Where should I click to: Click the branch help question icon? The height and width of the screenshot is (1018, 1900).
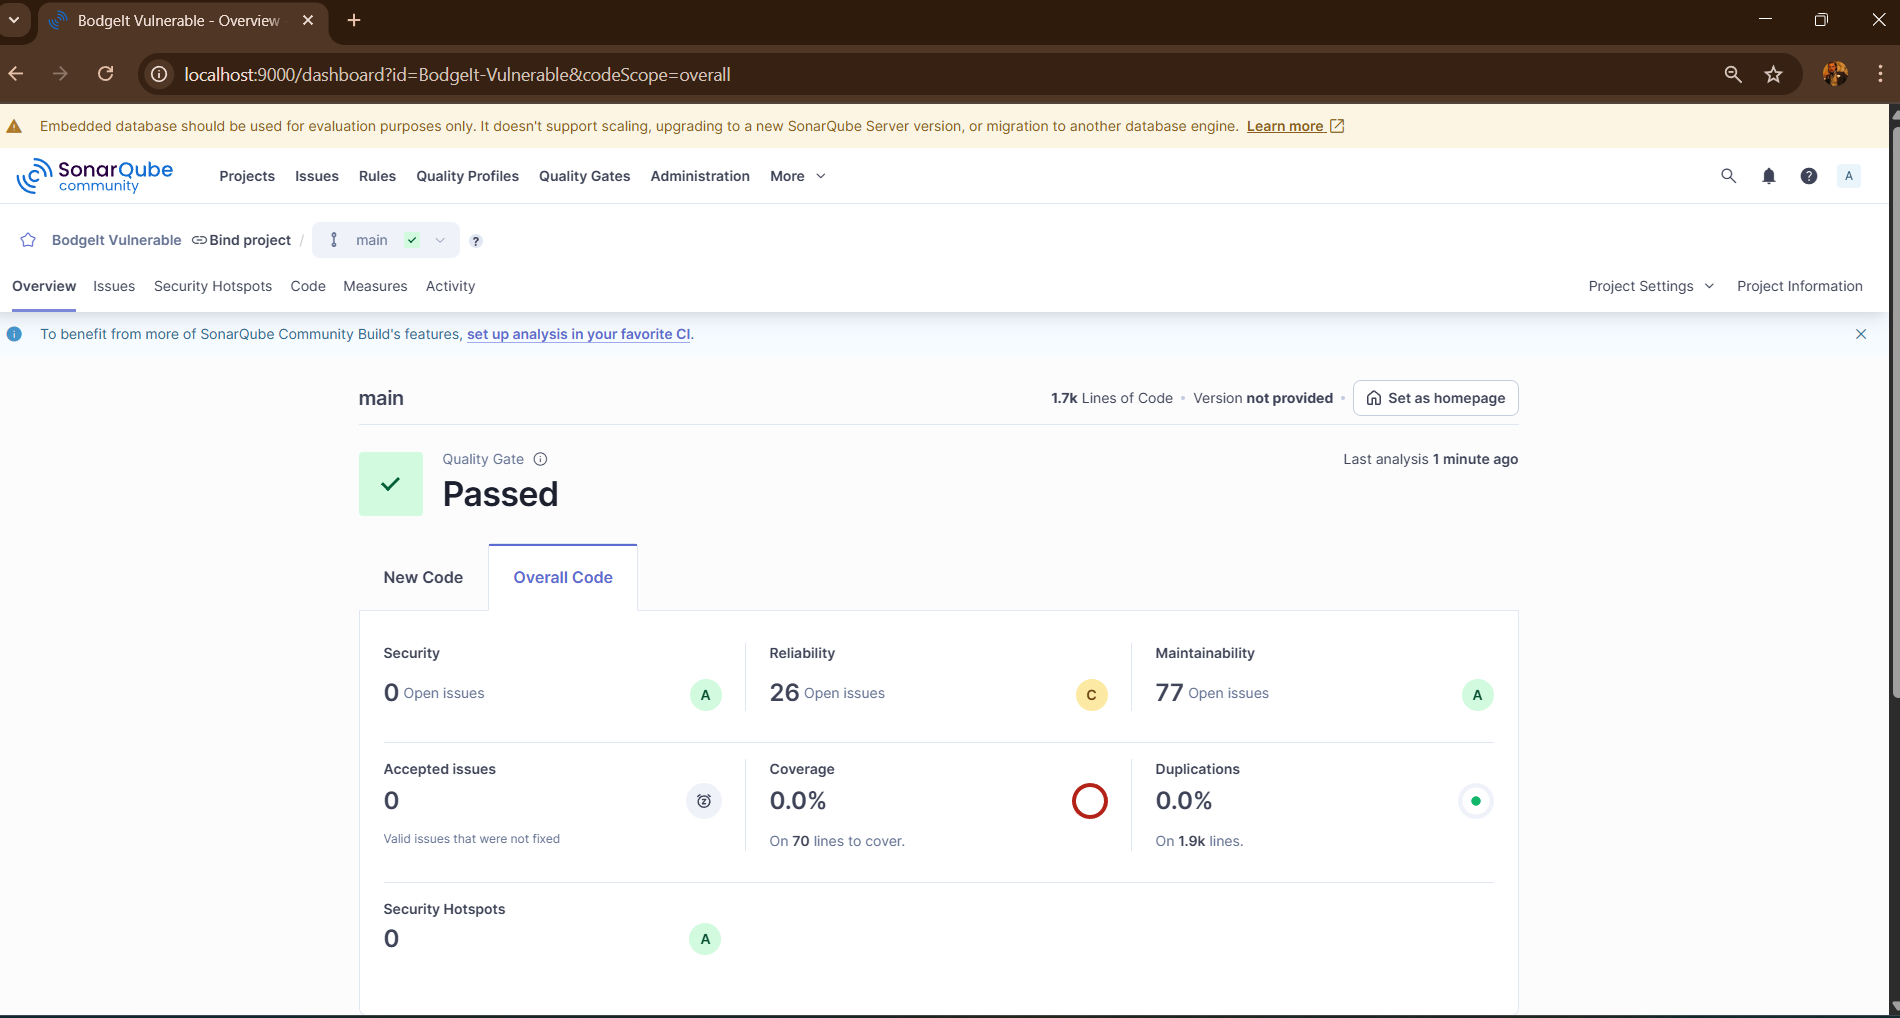coord(476,241)
